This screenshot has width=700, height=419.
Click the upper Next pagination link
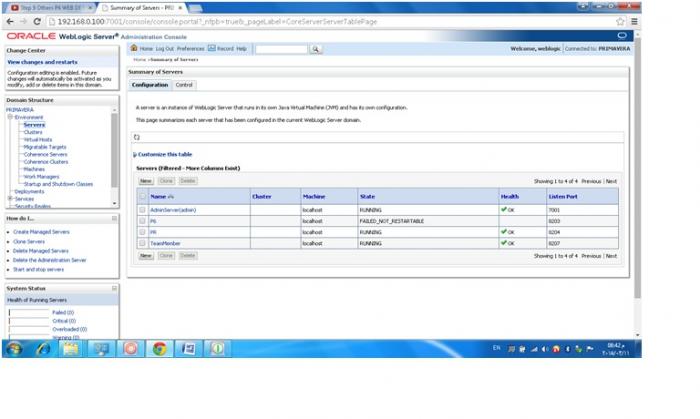click(611, 181)
